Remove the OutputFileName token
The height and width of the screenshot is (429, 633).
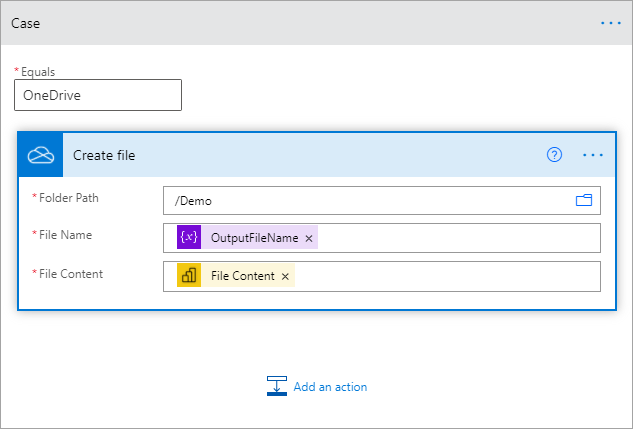[x=309, y=238]
